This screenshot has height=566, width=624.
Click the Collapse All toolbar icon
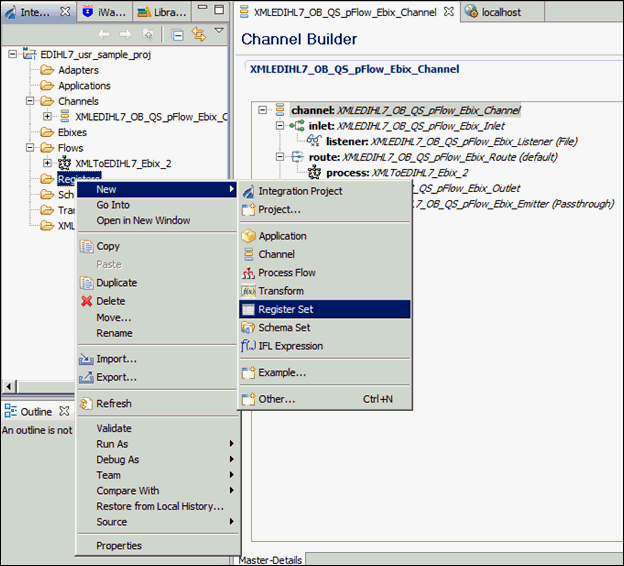(177, 34)
